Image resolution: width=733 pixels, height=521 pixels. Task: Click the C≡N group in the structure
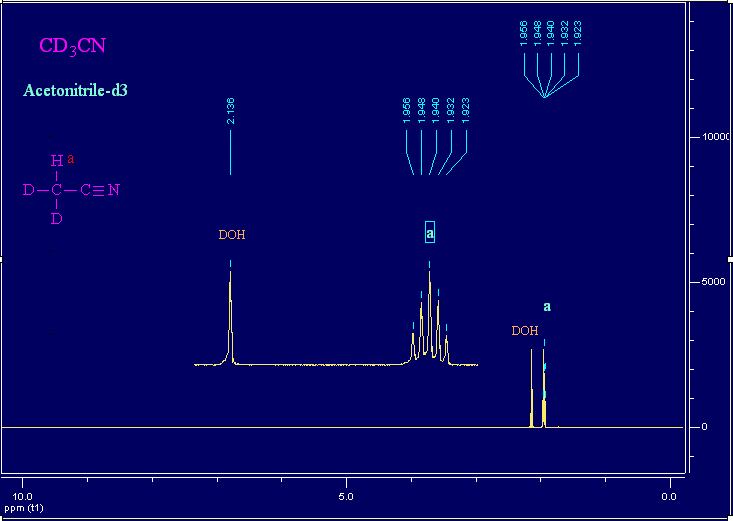coord(100,190)
